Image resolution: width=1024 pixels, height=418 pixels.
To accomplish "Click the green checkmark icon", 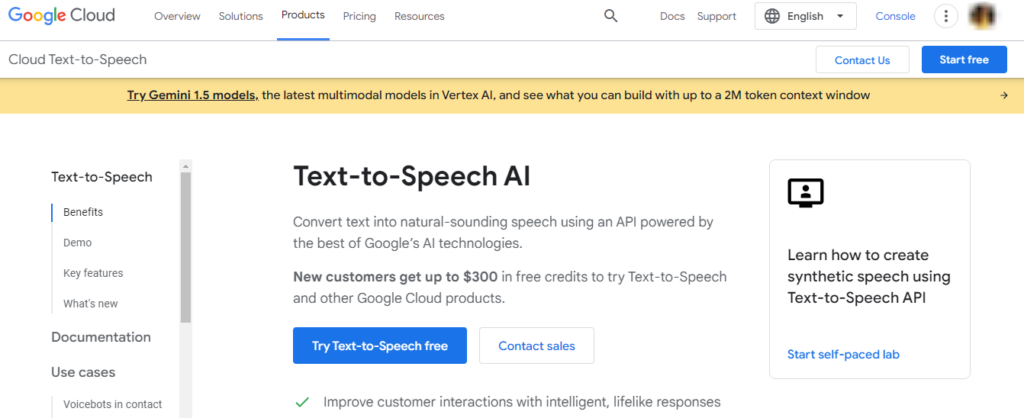I will tap(302, 402).
